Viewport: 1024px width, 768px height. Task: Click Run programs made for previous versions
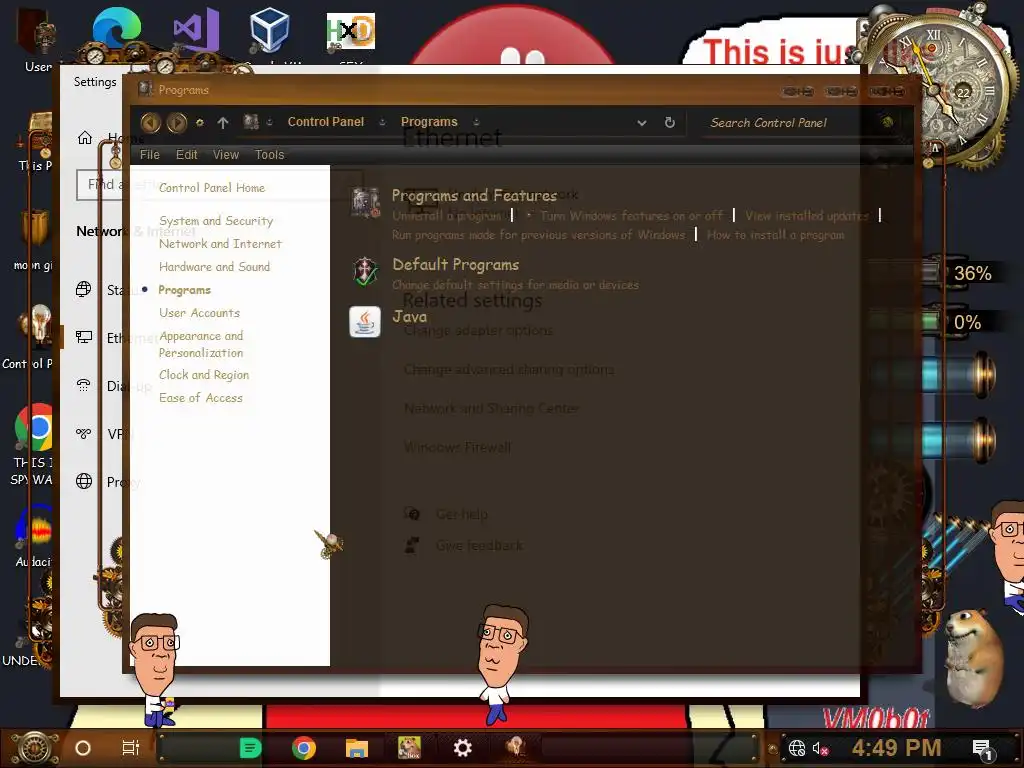coord(539,234)
